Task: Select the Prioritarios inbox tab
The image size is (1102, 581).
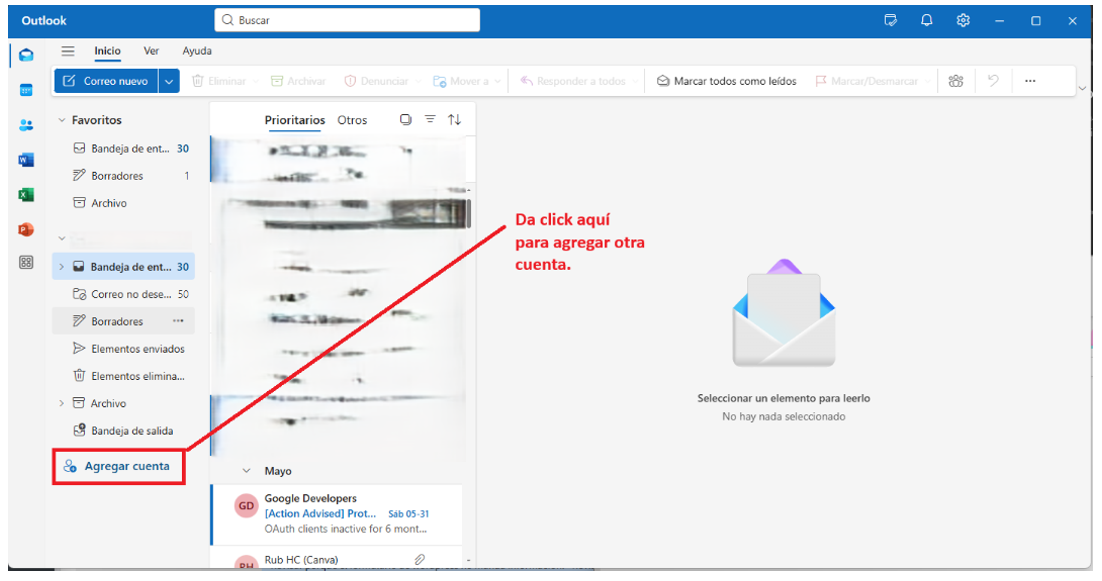Action: (x=294, y=120)
